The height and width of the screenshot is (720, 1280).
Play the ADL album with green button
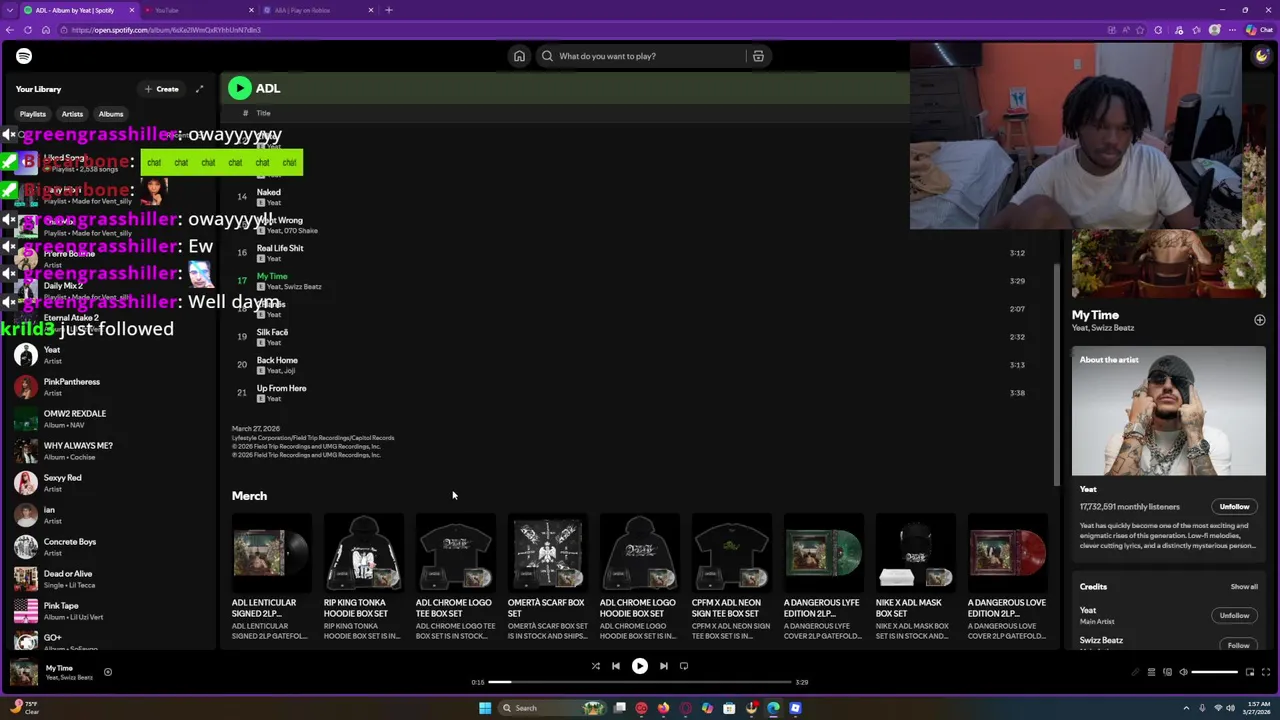tap(239, 88)
